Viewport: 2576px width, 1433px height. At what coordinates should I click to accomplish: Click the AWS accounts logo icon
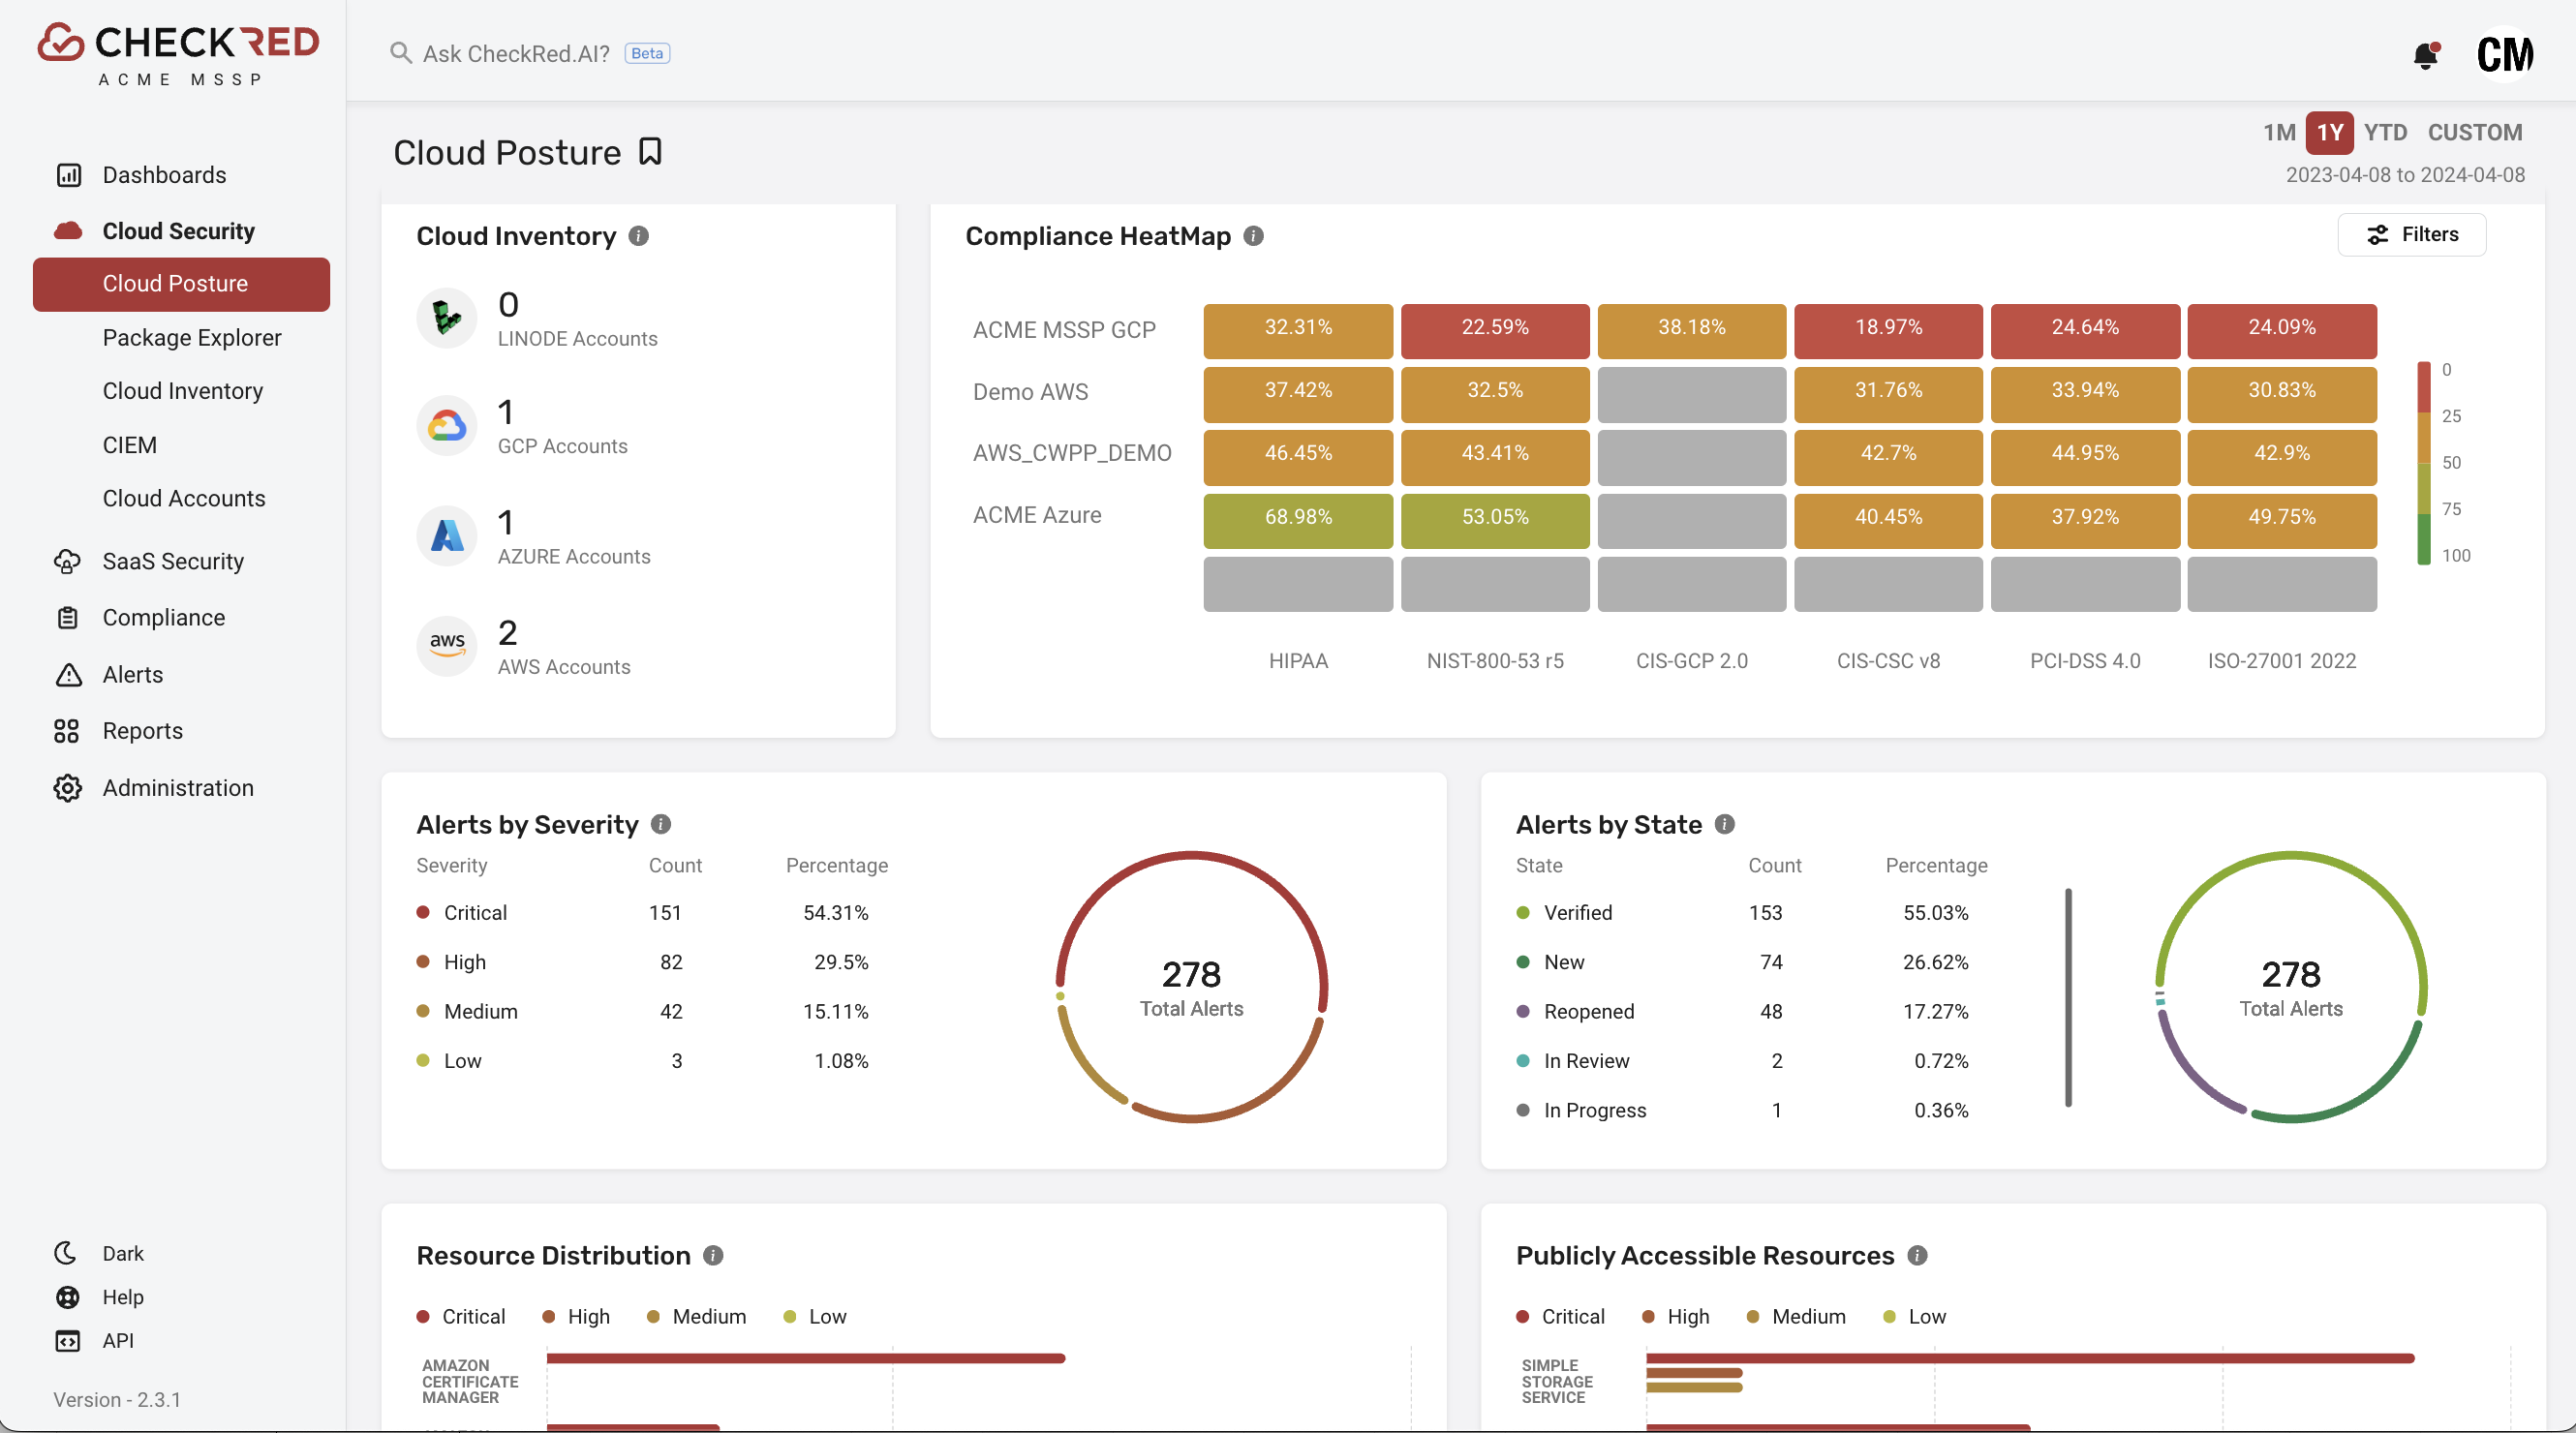tap(447, 645)
